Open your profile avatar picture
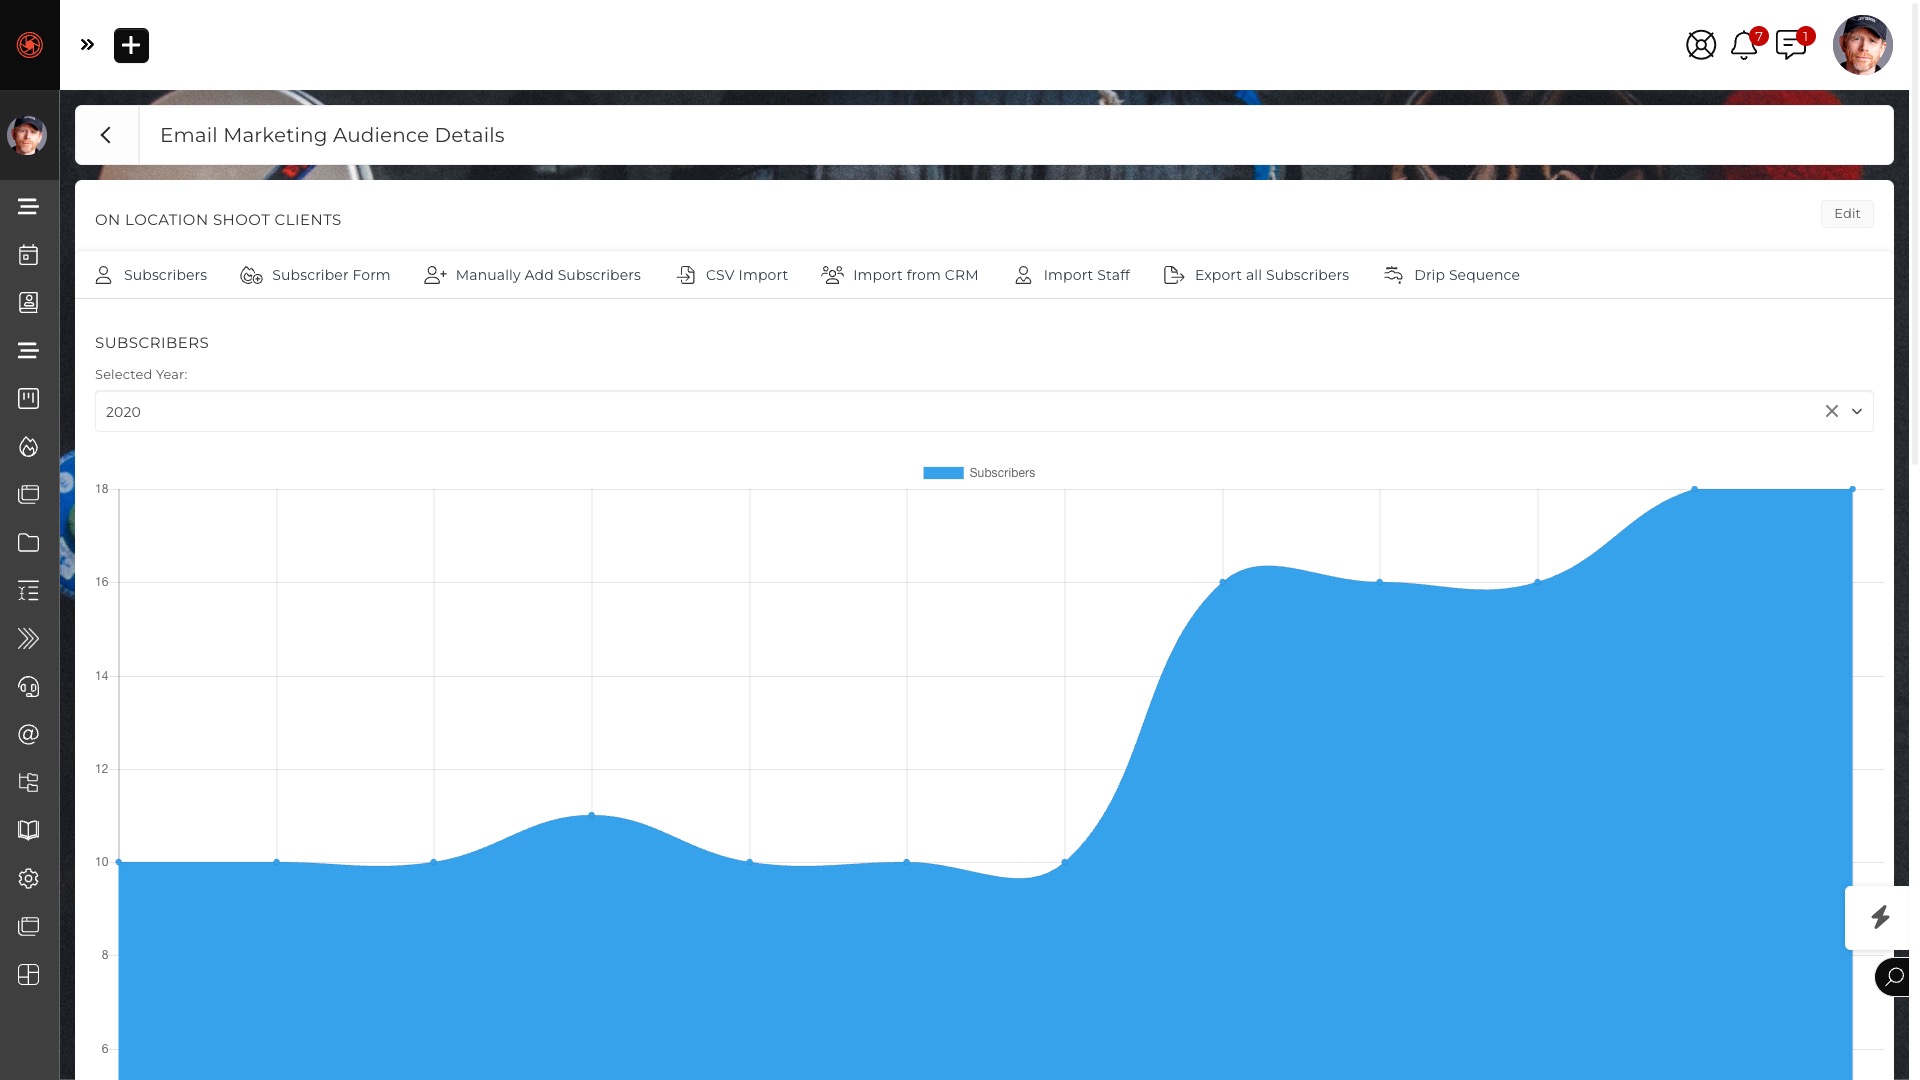Image resolution: width=1920 pixels, height=1080 pixels. [1862, 45]
